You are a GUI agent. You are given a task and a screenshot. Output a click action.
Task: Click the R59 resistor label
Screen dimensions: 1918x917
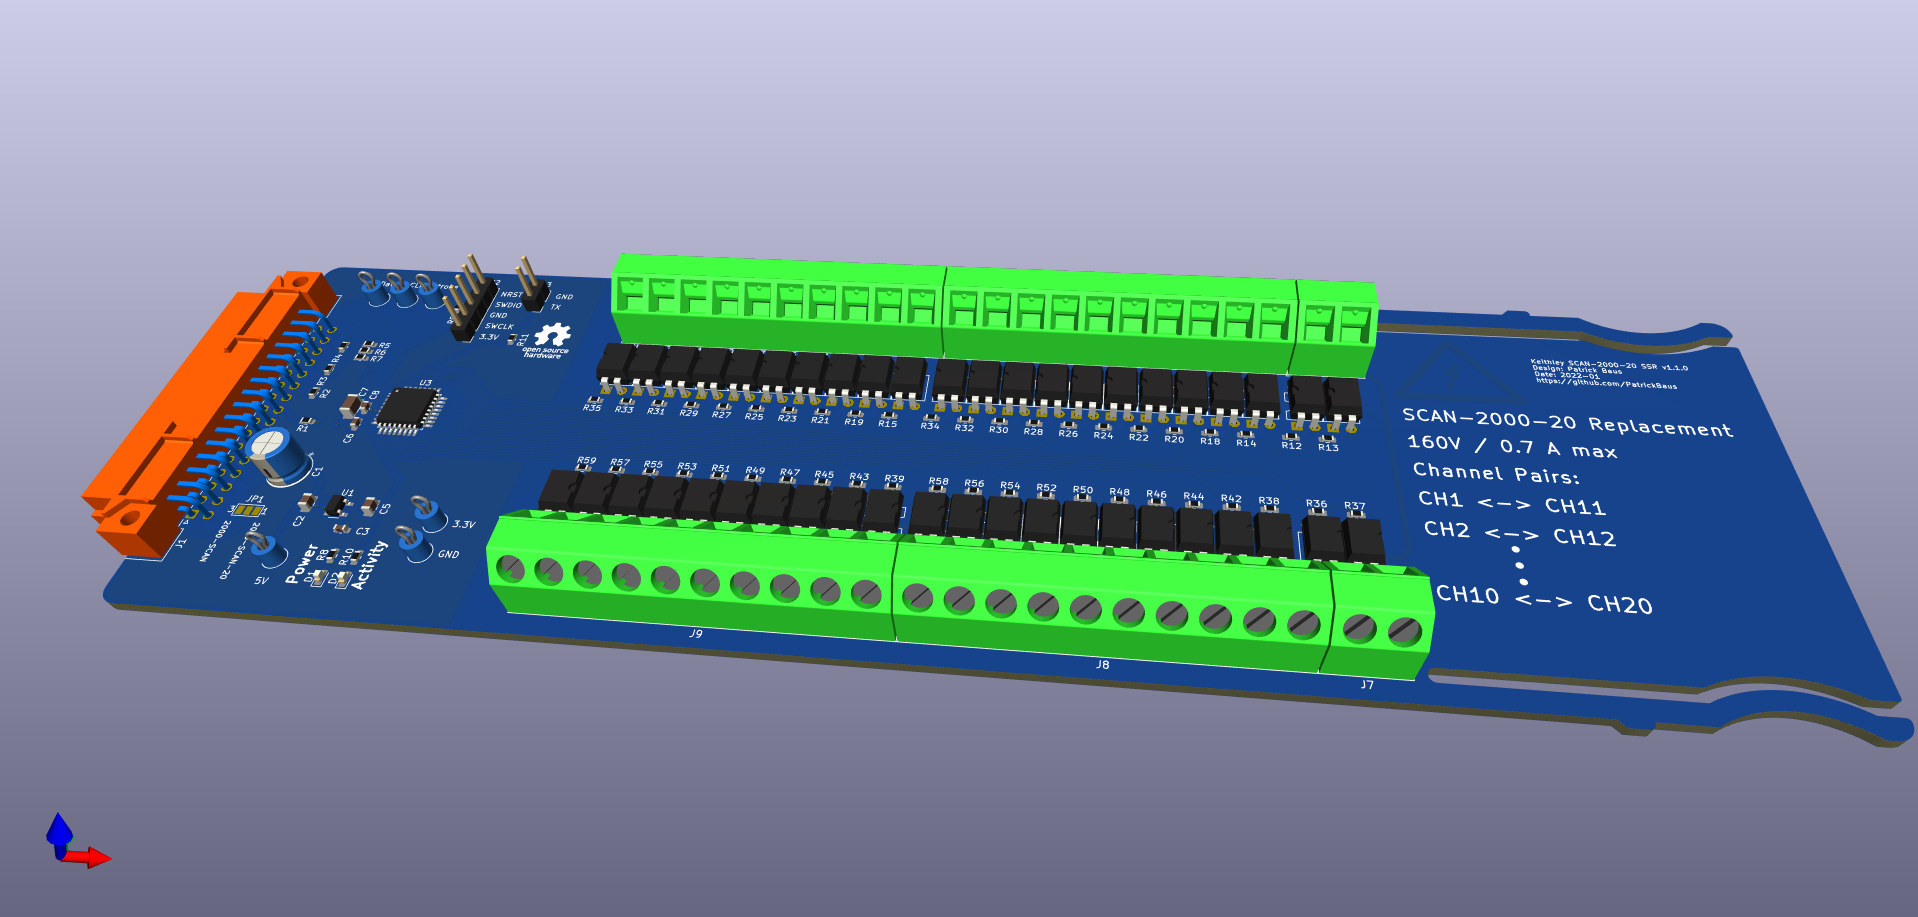pyautogui.click(x=587, y=461)
